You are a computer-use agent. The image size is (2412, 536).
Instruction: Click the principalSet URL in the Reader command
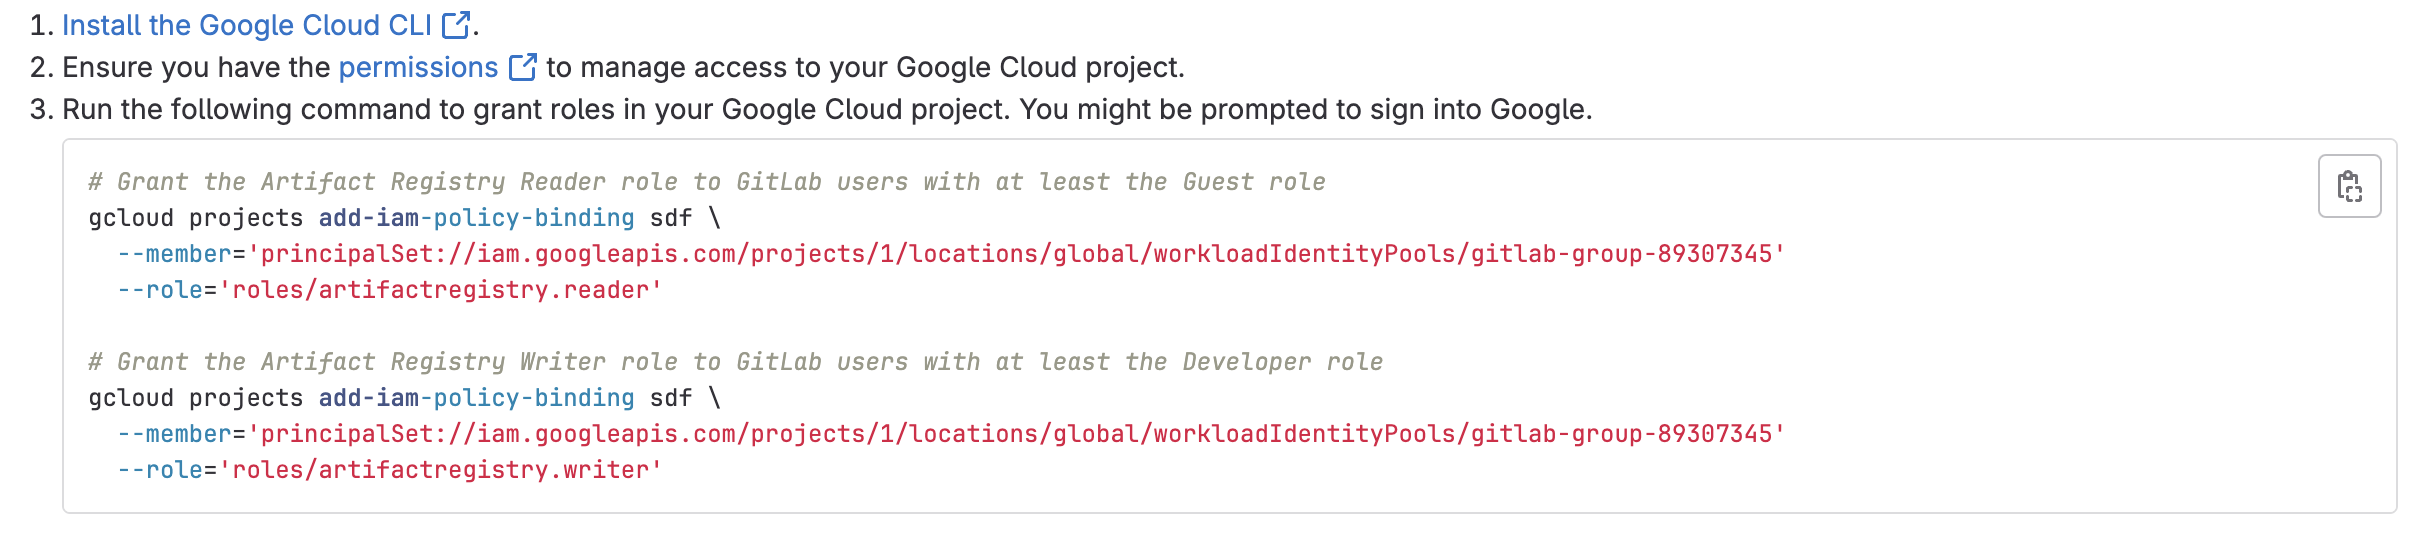pos(1016,254)
